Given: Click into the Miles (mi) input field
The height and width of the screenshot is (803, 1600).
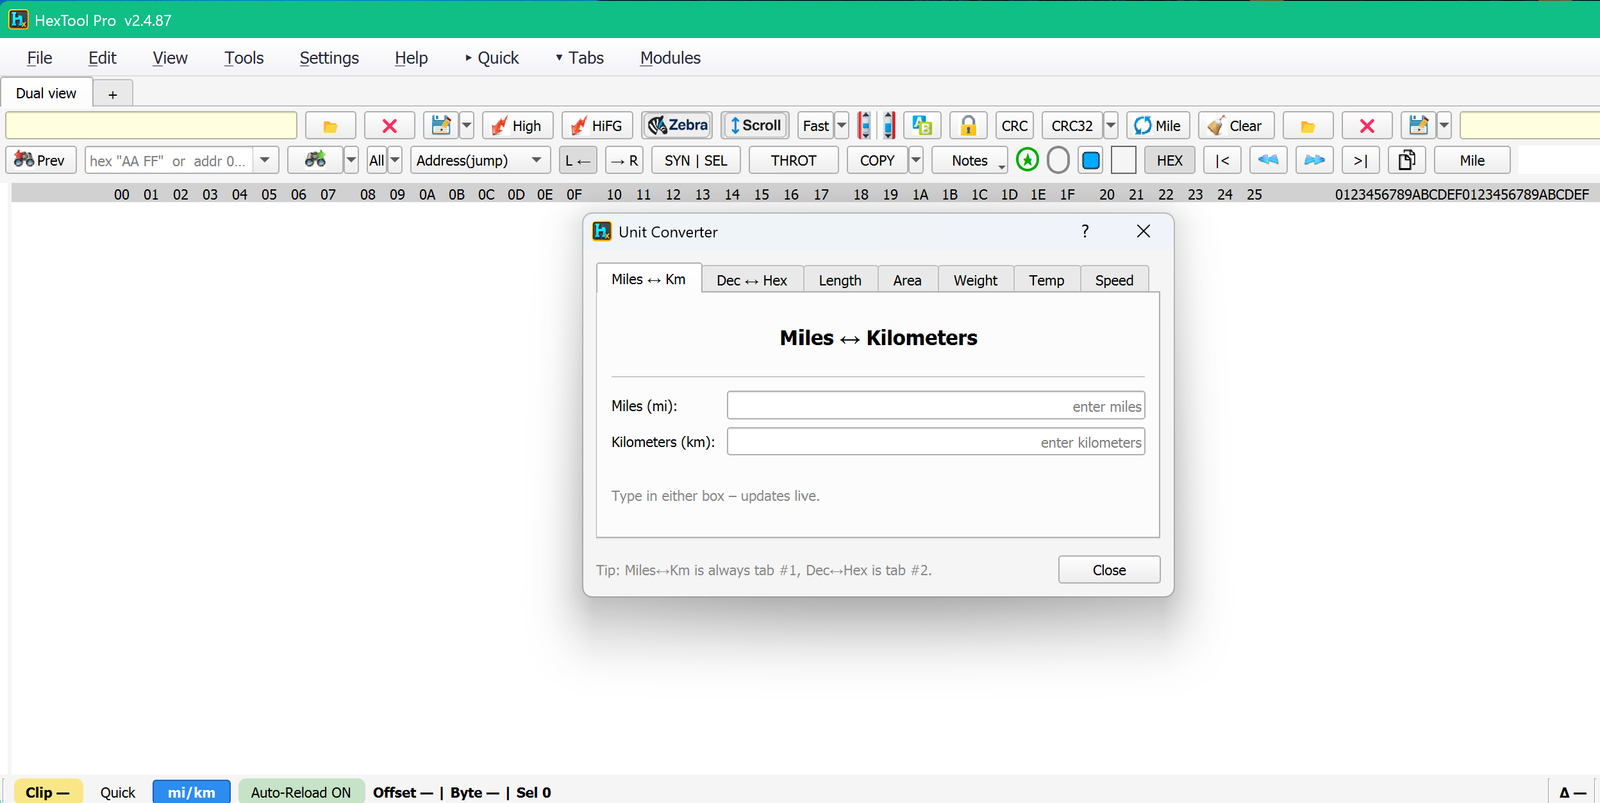Looking at the screenshot, I should [x=936, y=406].
